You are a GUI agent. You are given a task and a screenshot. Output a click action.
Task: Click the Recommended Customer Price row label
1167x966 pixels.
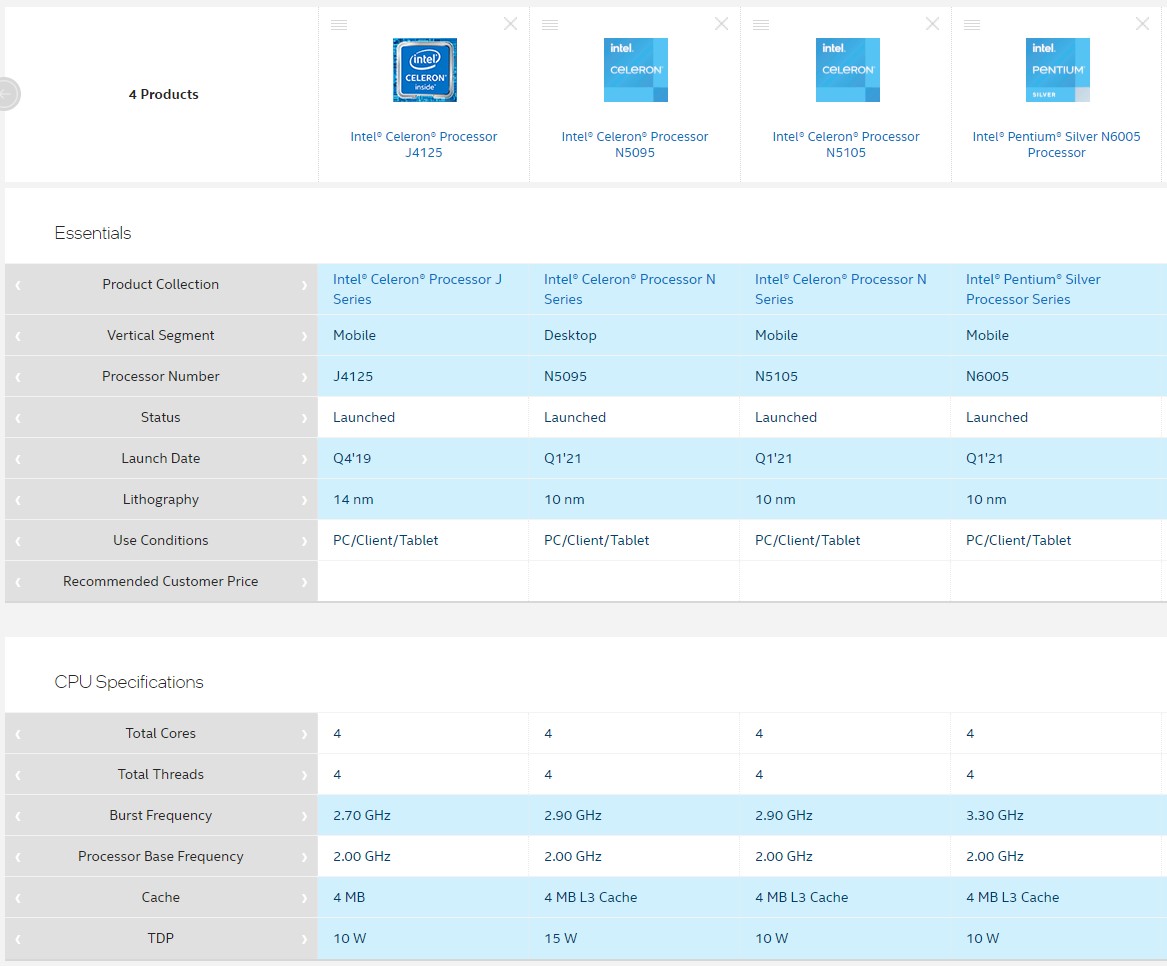[160, 581]
